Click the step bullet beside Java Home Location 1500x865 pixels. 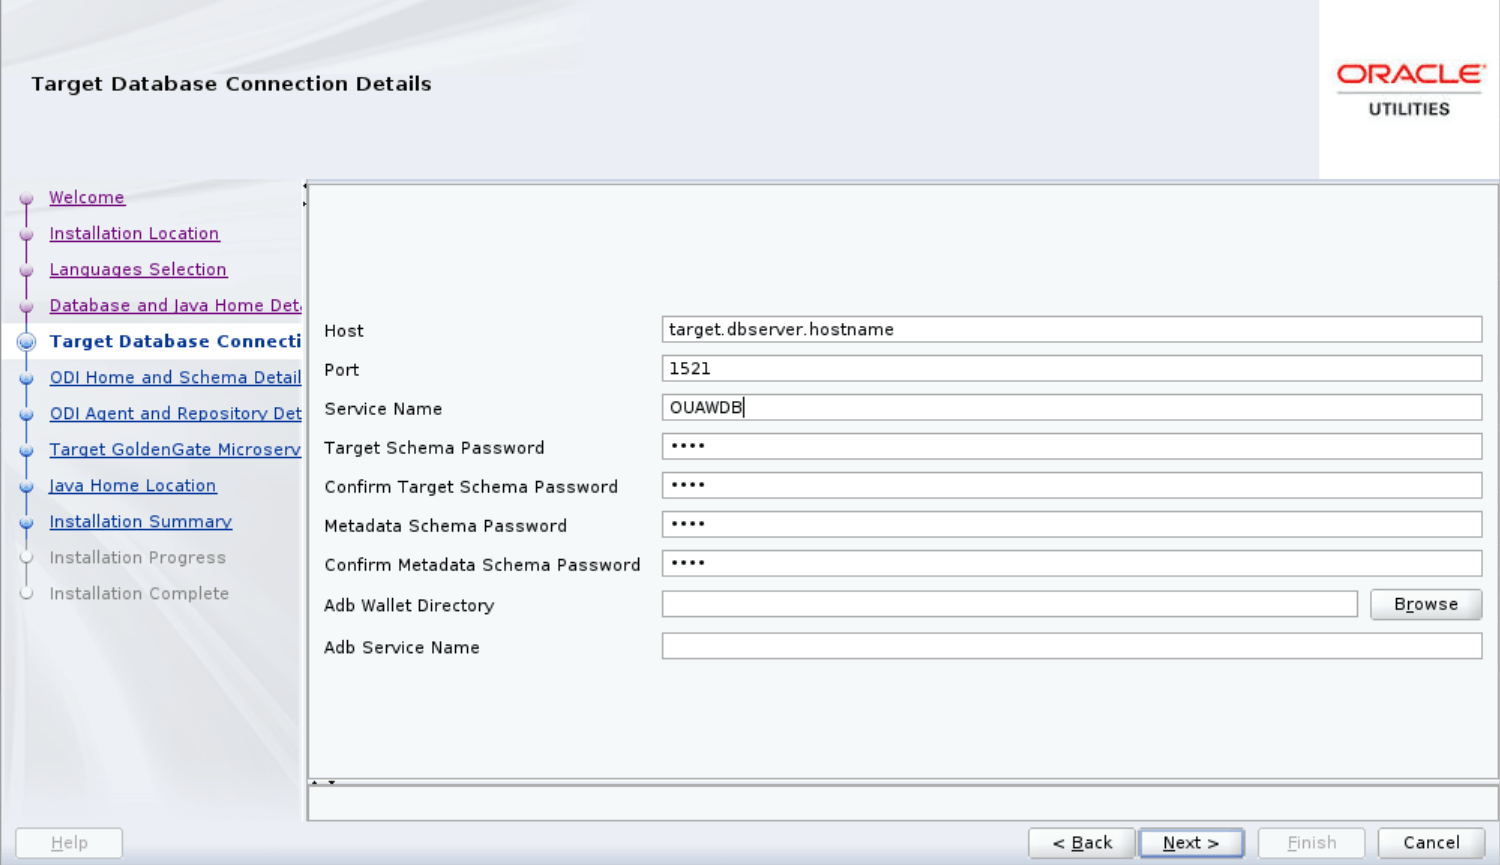pos(26,486)
